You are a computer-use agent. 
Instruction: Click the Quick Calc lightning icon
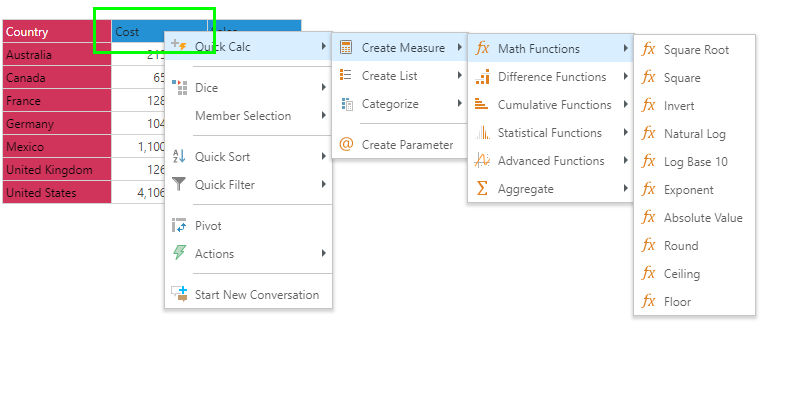coord(179,45)
